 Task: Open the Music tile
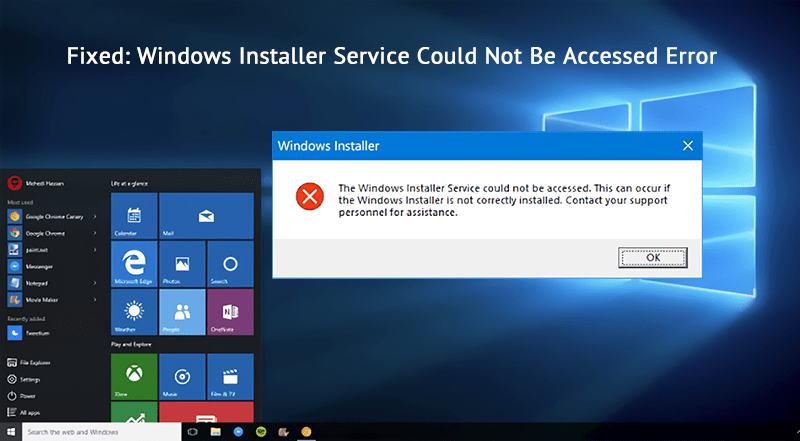(x=182, y=377)
